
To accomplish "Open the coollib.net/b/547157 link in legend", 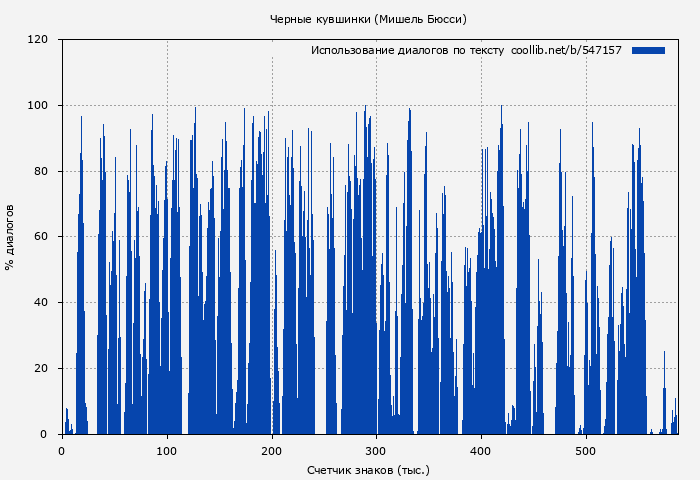I will [566, 50].
